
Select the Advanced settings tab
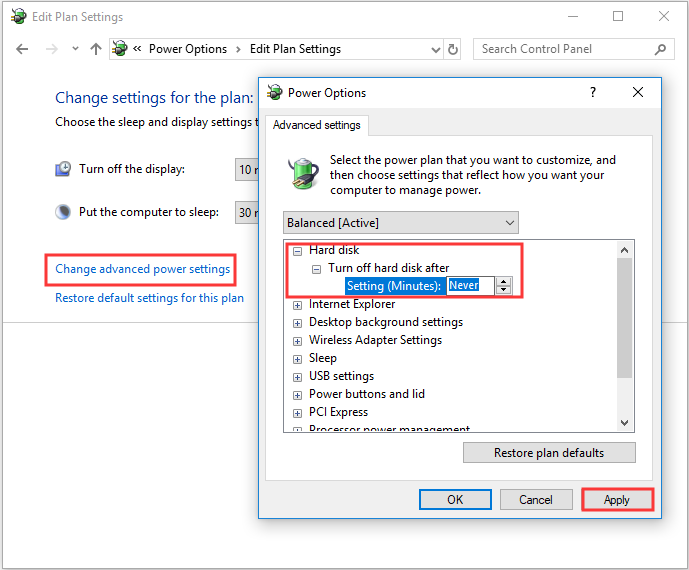coord(316,125)
